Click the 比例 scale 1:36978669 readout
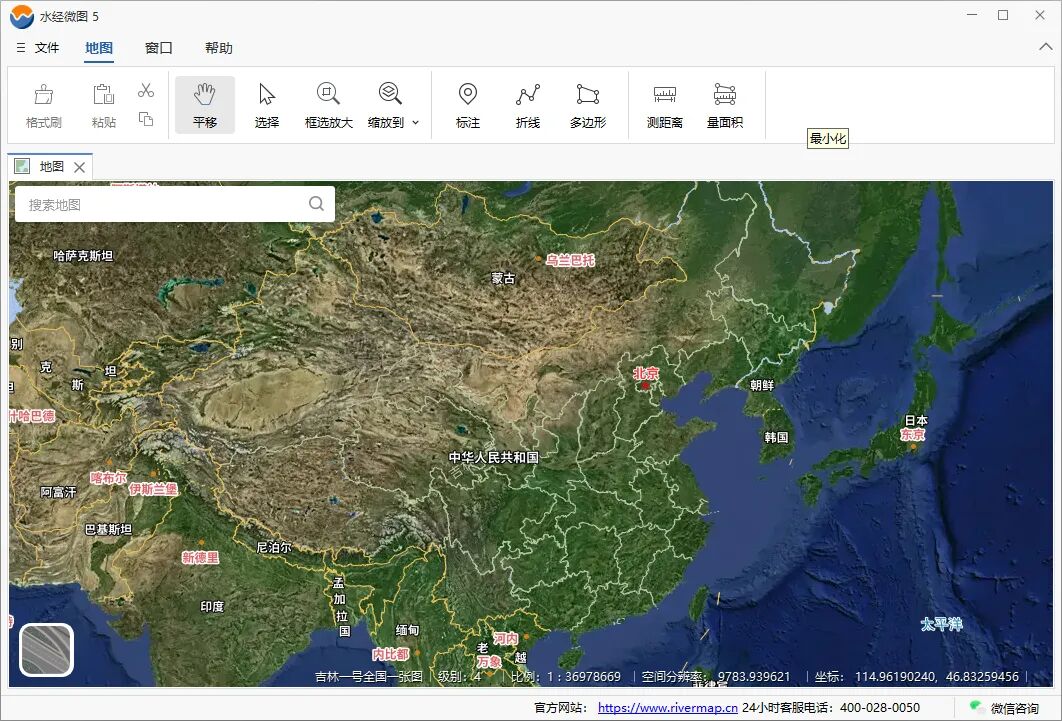Image resolution: width=1062 pixels, height=721 pixels. pos(566,676)
